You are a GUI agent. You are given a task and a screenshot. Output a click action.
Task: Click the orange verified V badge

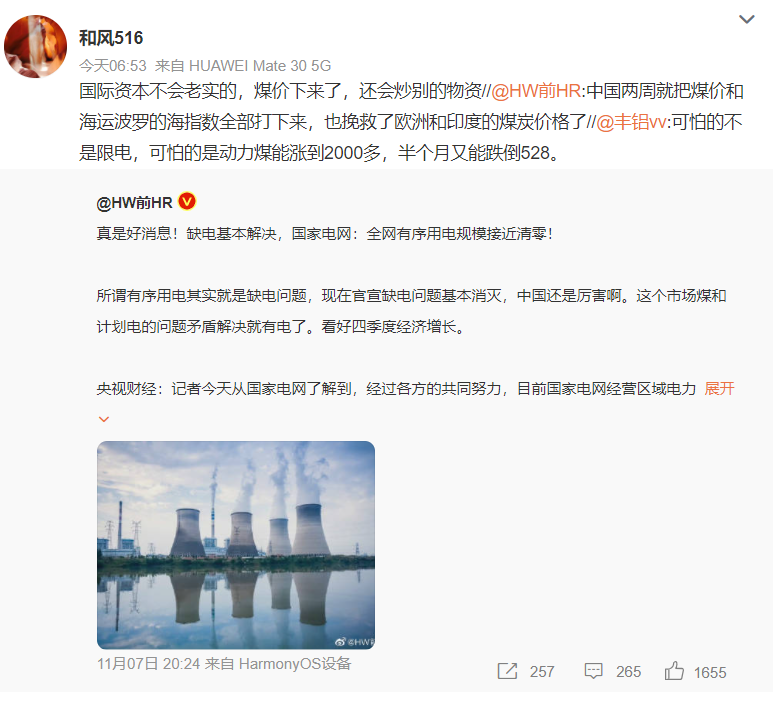tap(187, 202)
